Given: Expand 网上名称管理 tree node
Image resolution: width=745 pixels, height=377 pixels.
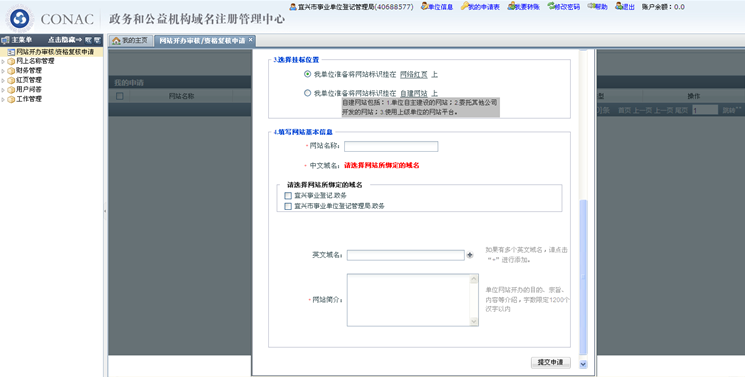Looking at the screenshot, I should tap(3, 61).
